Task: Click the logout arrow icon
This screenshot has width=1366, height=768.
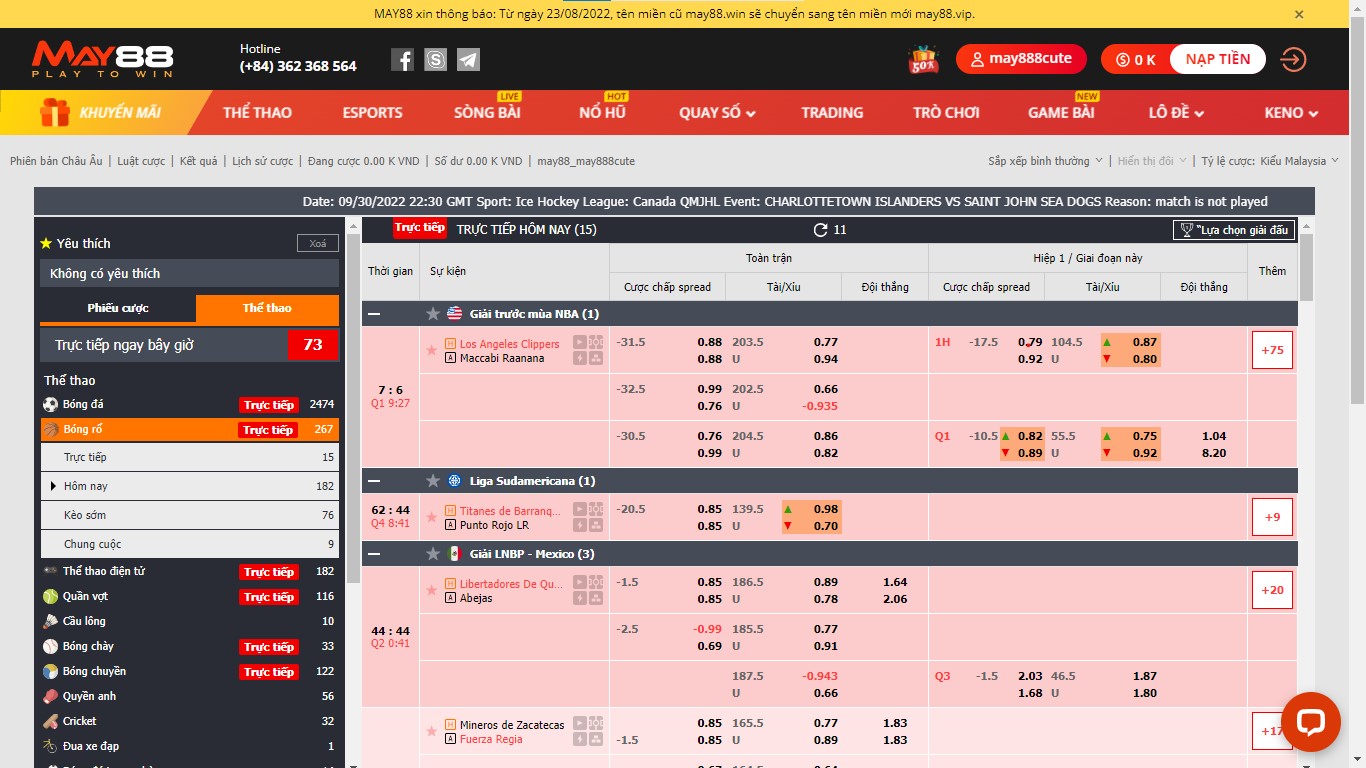Action: tap(1293, 60)
